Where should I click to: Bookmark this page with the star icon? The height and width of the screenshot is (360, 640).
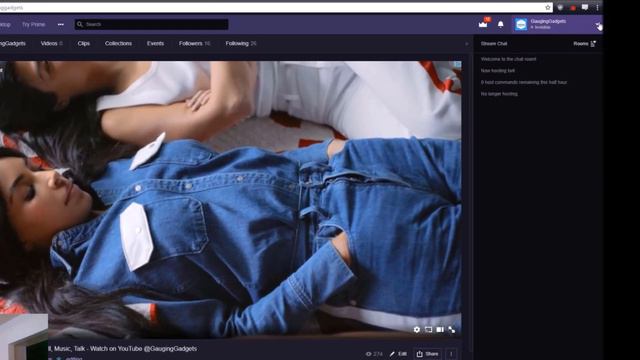(x=548, y=7)
